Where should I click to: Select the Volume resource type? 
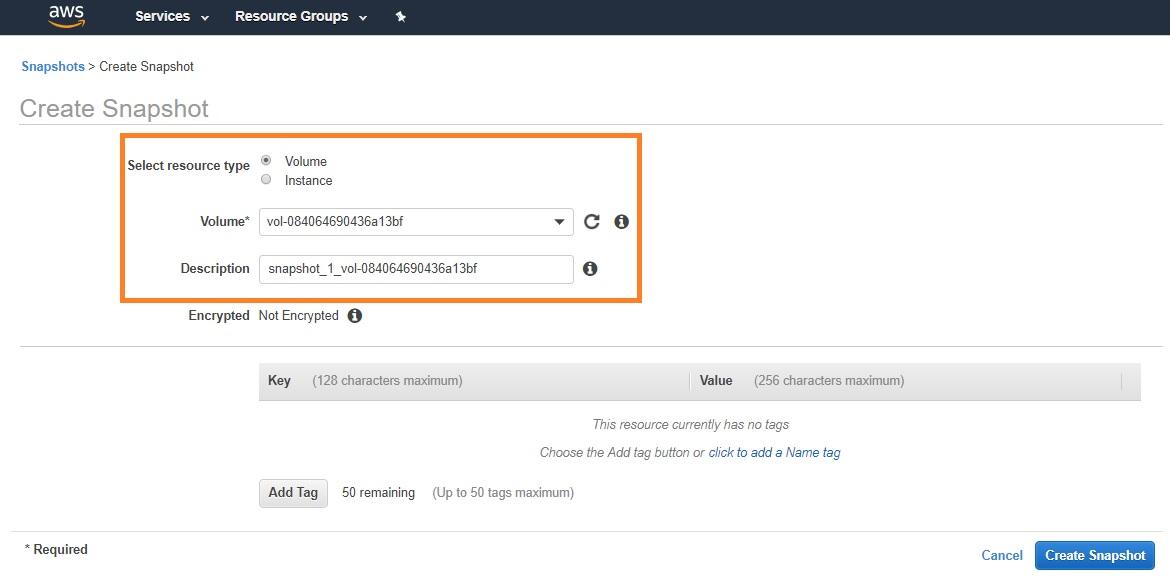[266, 160]
